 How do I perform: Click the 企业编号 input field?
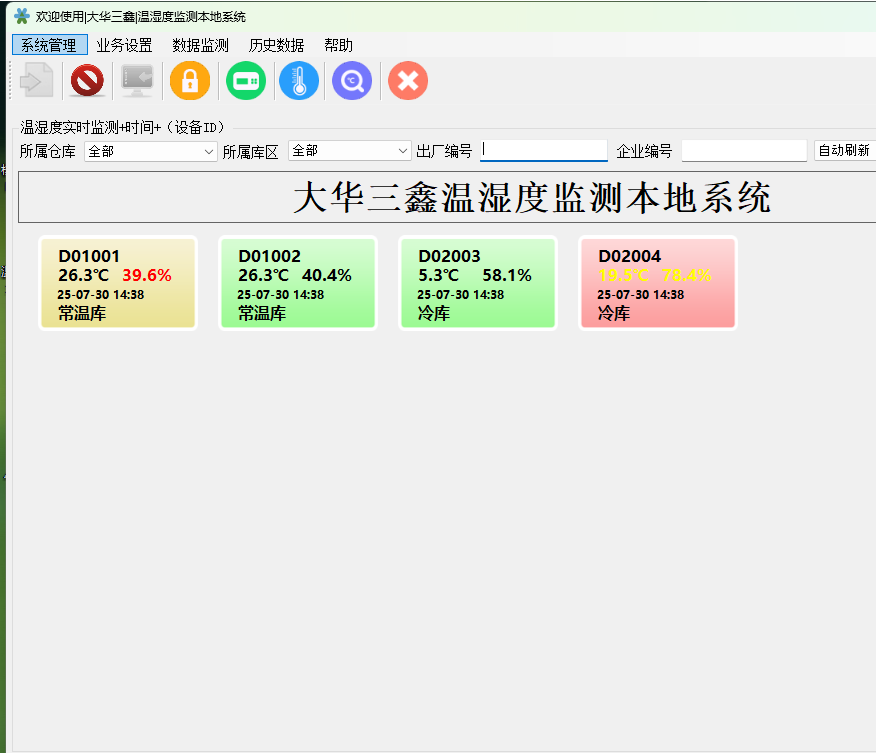click(744, 151)
